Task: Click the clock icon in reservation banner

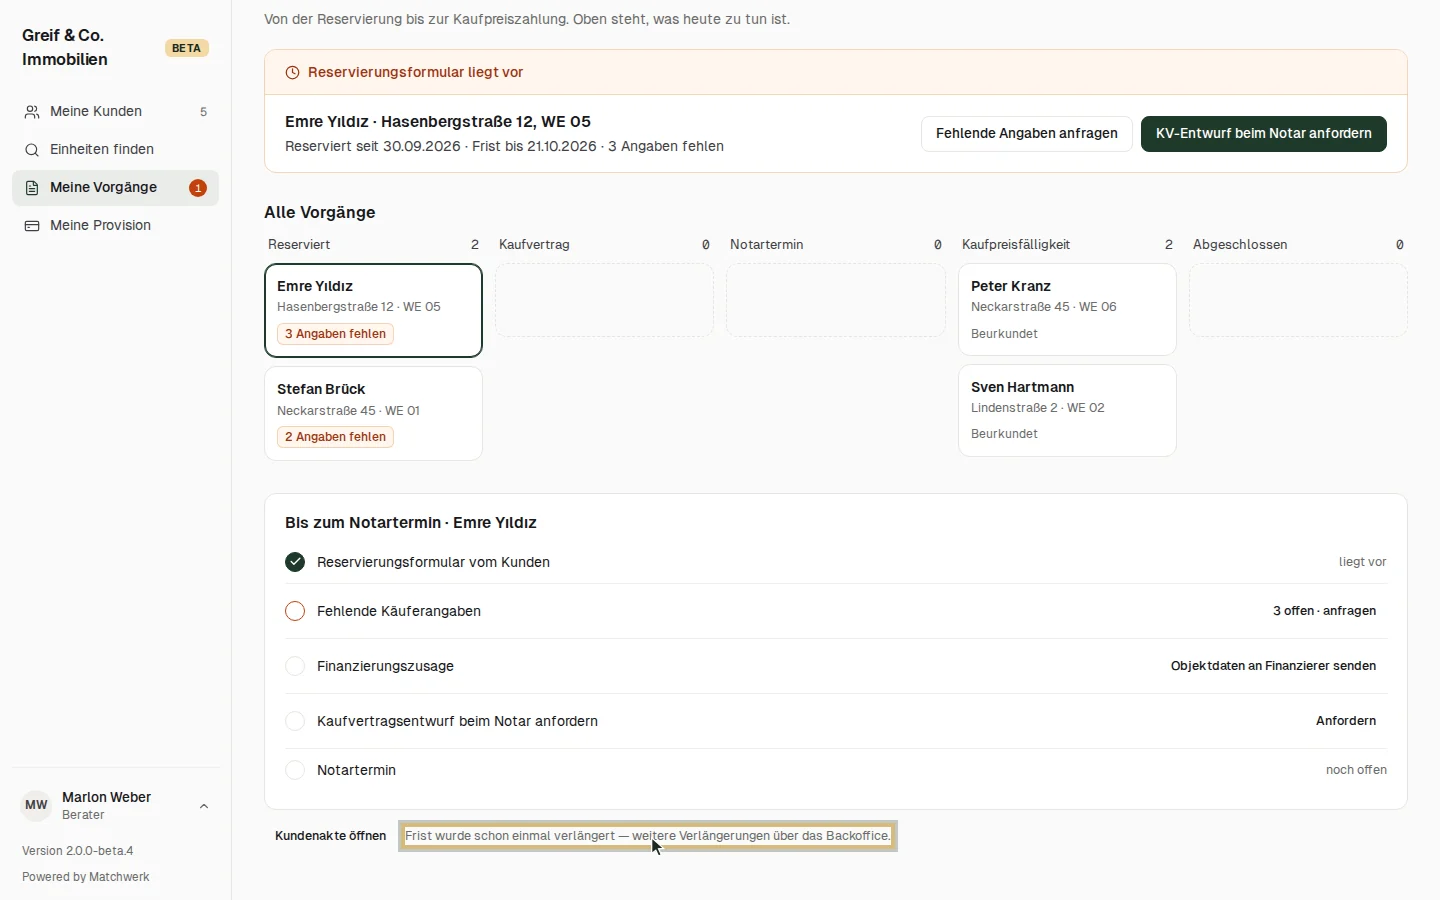Action: [293, 73]
